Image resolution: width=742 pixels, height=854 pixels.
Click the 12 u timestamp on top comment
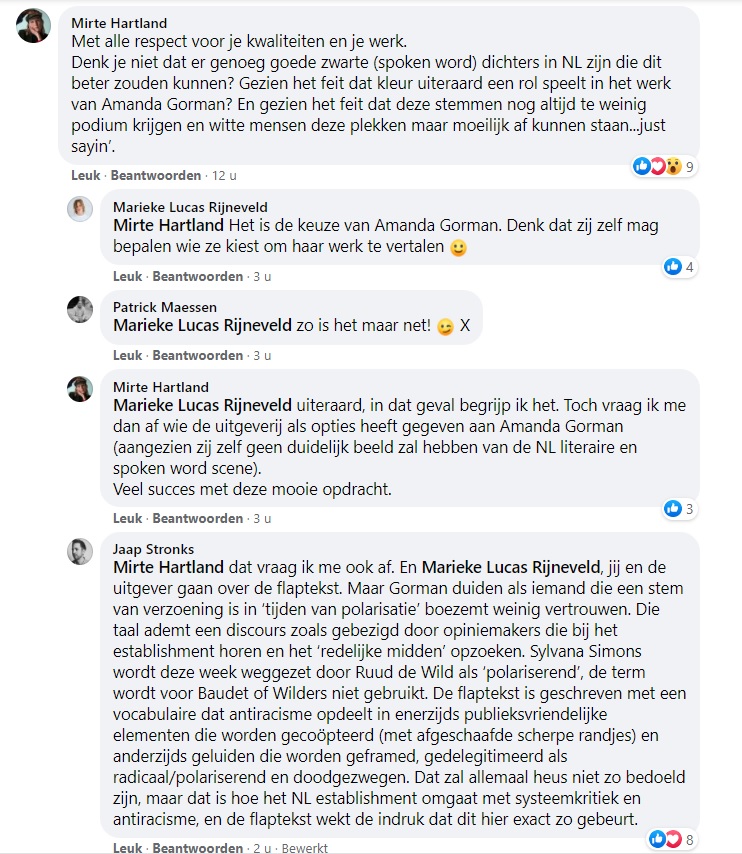click(x=224, y=175)
